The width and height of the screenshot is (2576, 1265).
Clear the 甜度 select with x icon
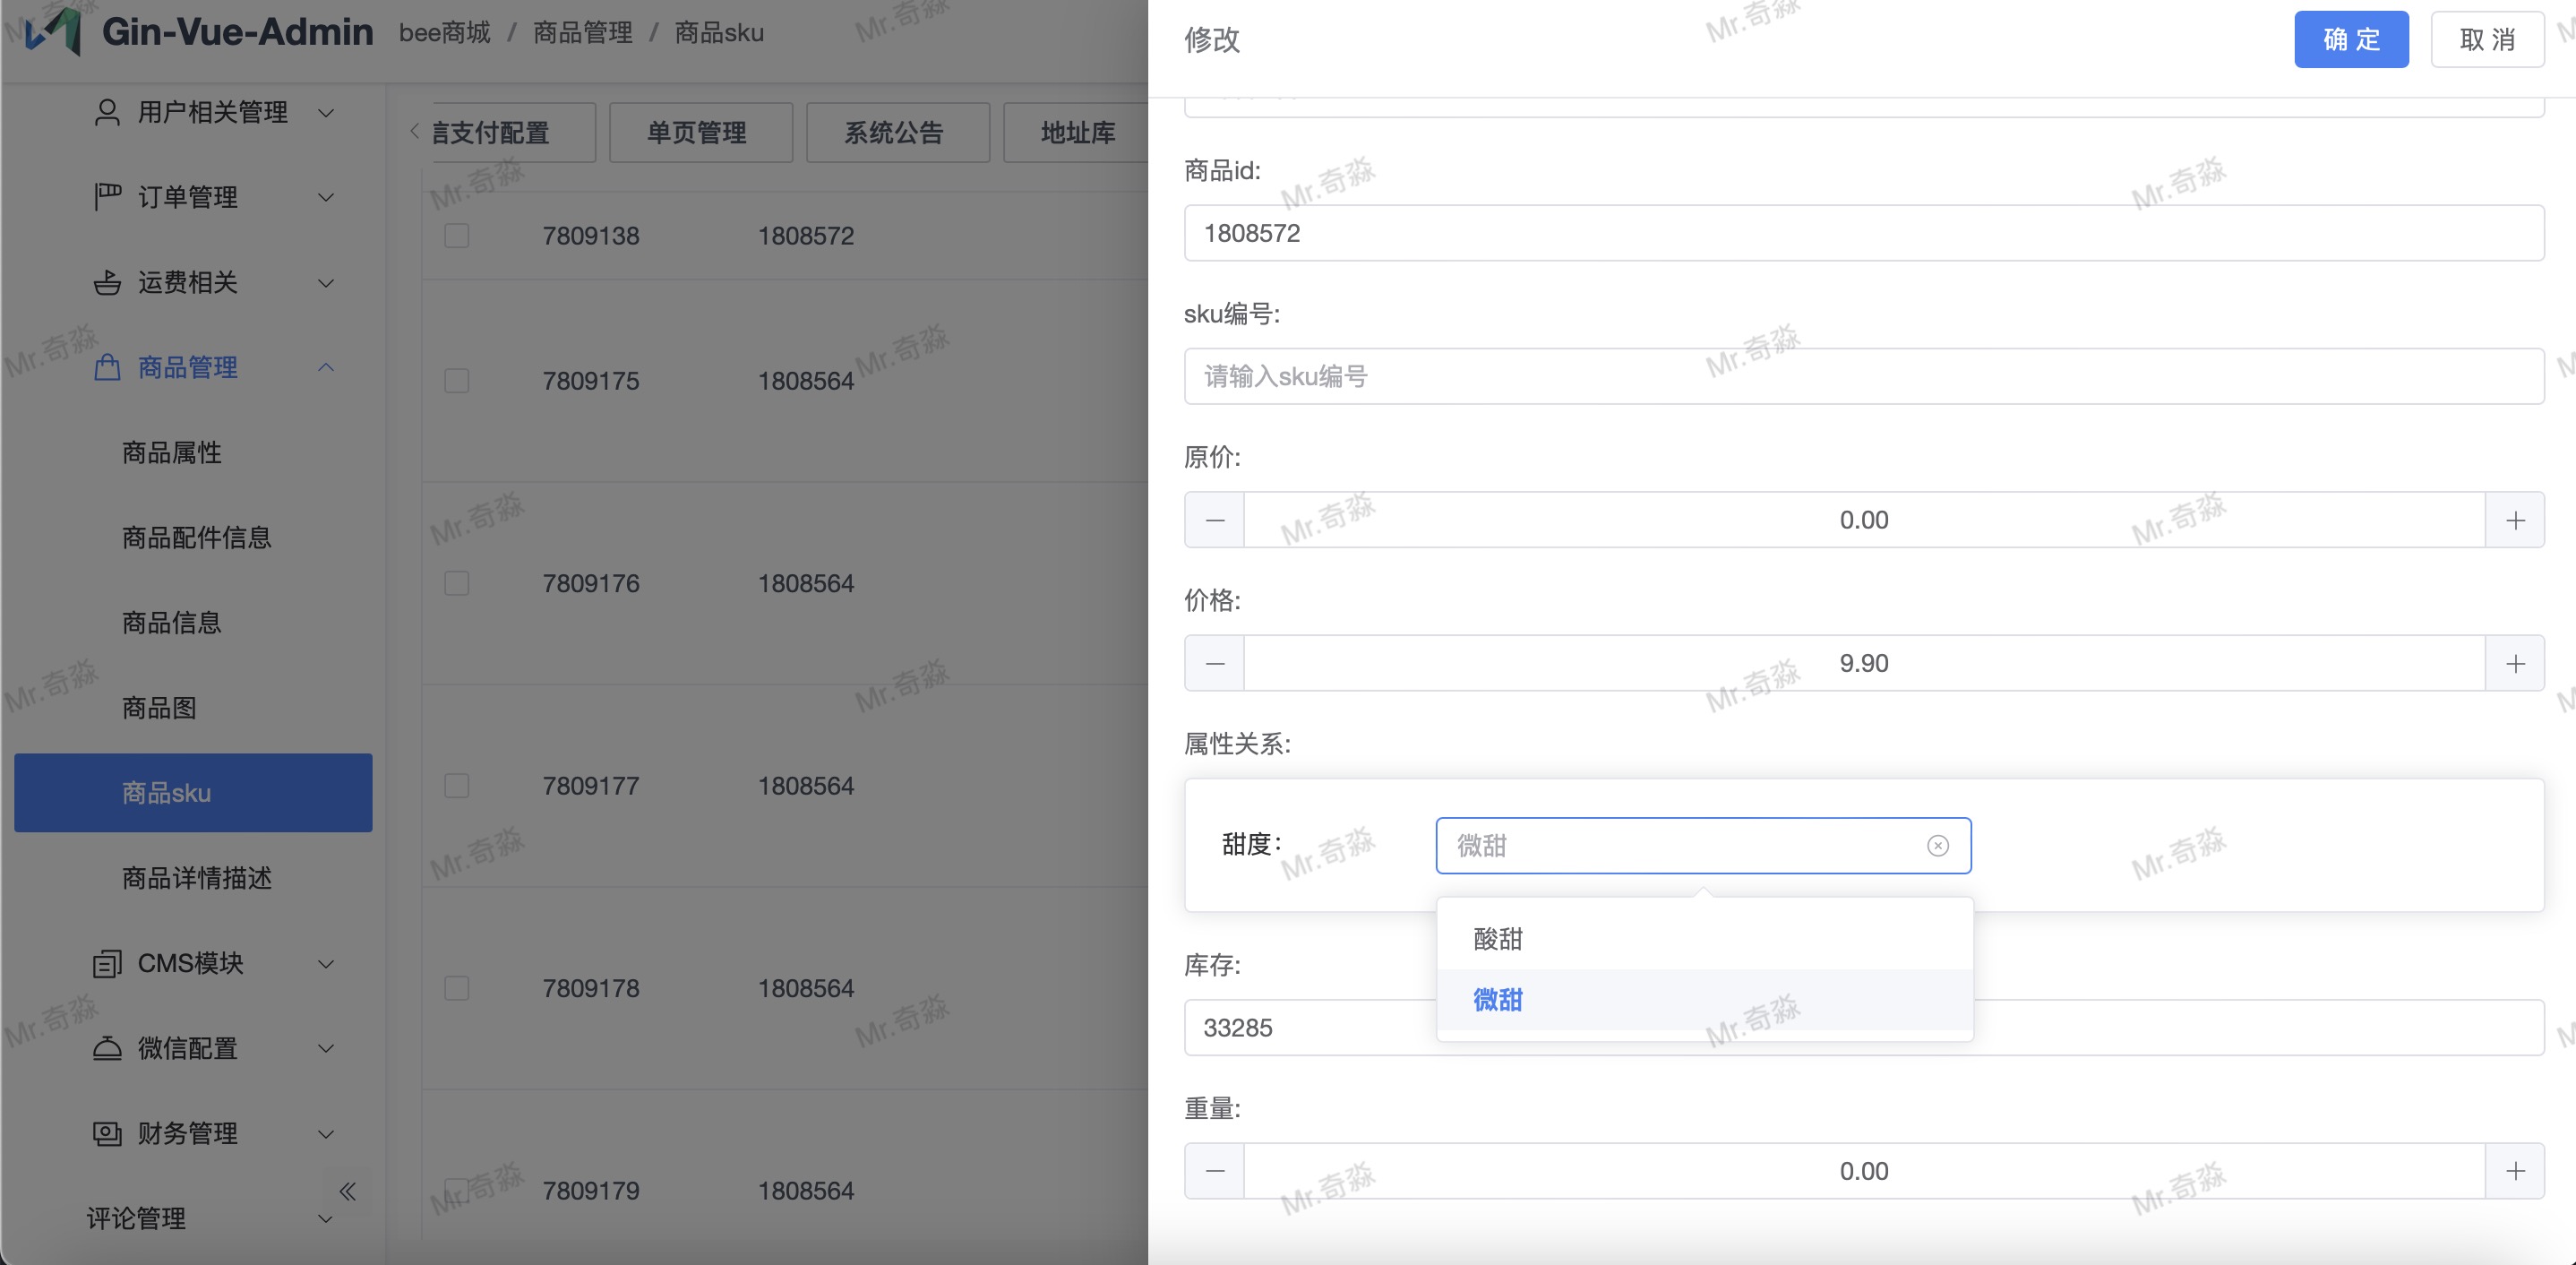pos(1937,846)
